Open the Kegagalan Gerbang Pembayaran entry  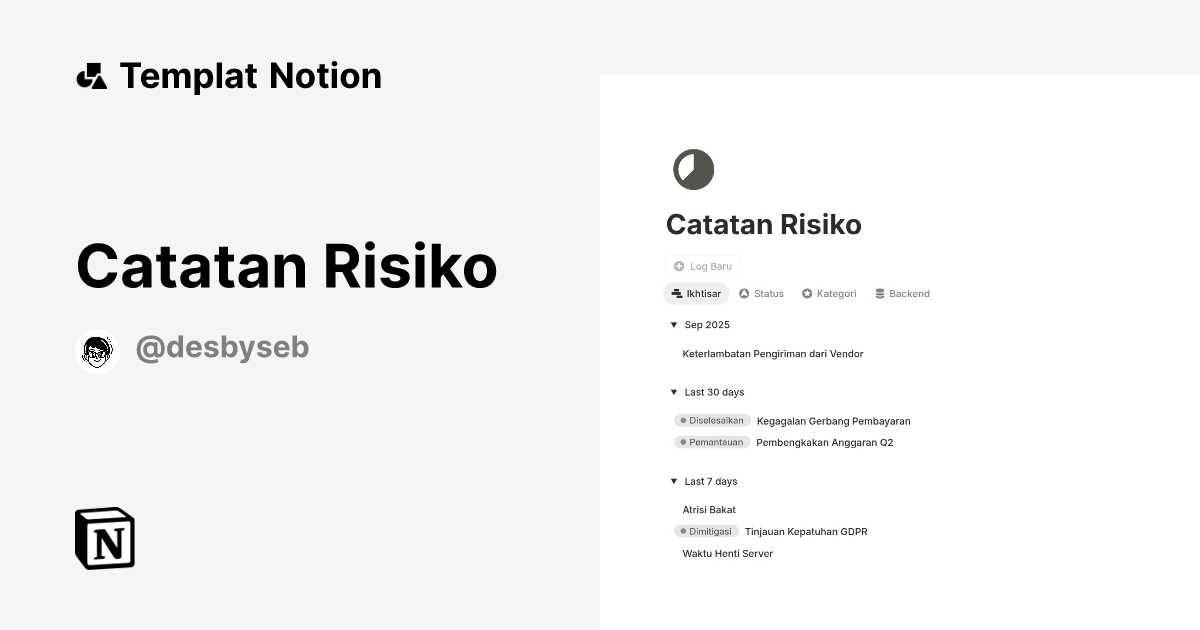point(832,420)
